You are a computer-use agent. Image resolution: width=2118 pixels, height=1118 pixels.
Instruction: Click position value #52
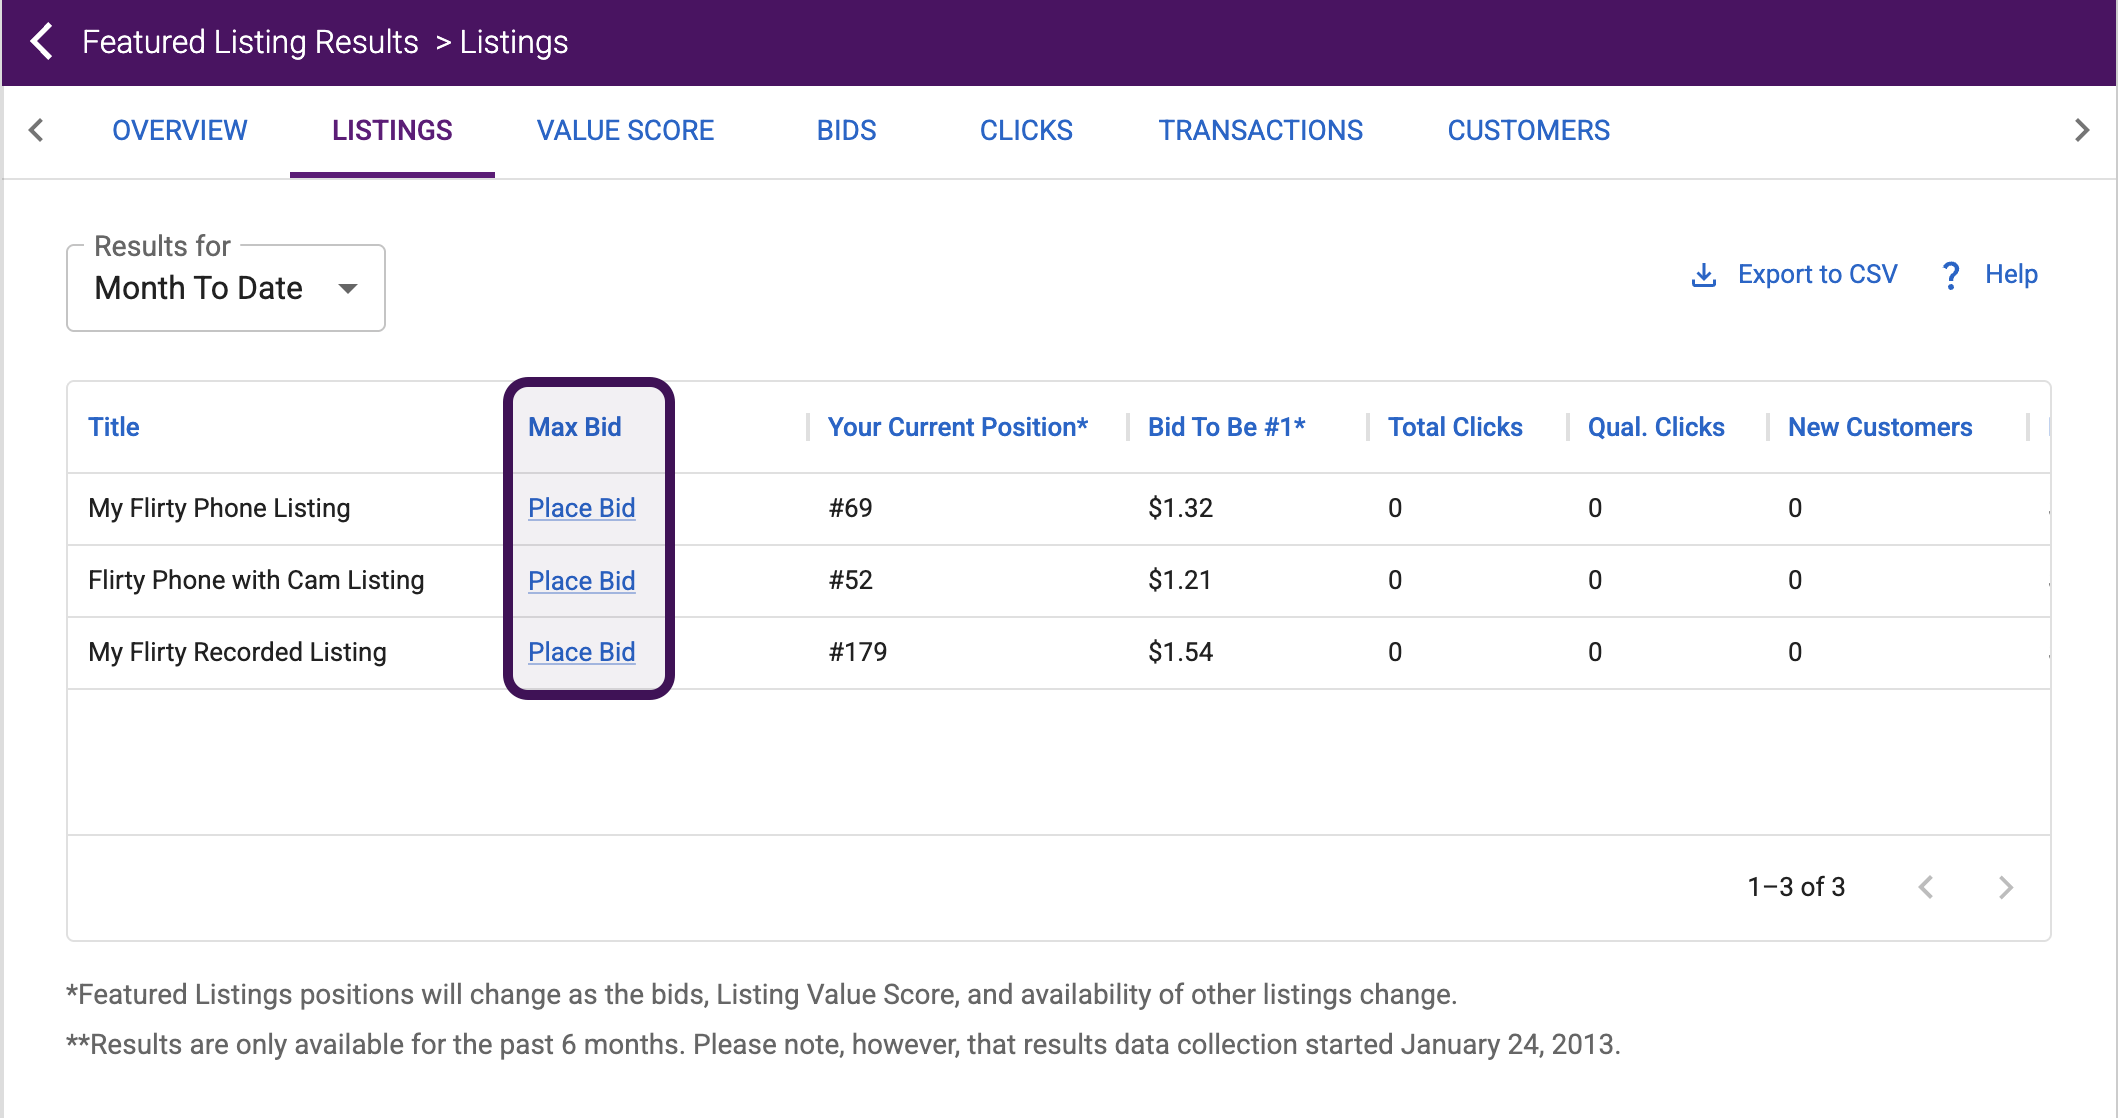[850, 580]
